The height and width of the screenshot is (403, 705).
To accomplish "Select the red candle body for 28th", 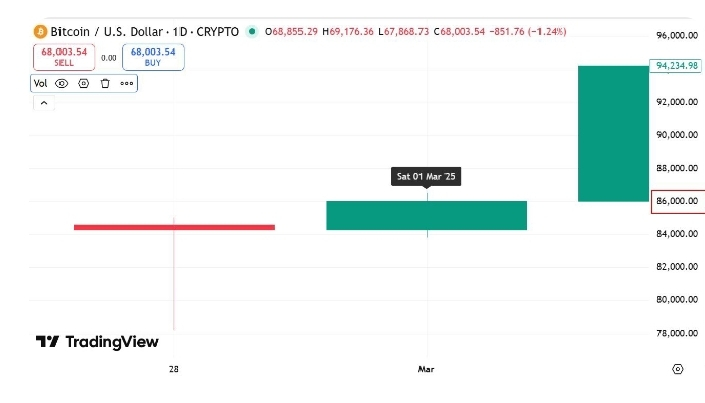I will coord(174,227).
